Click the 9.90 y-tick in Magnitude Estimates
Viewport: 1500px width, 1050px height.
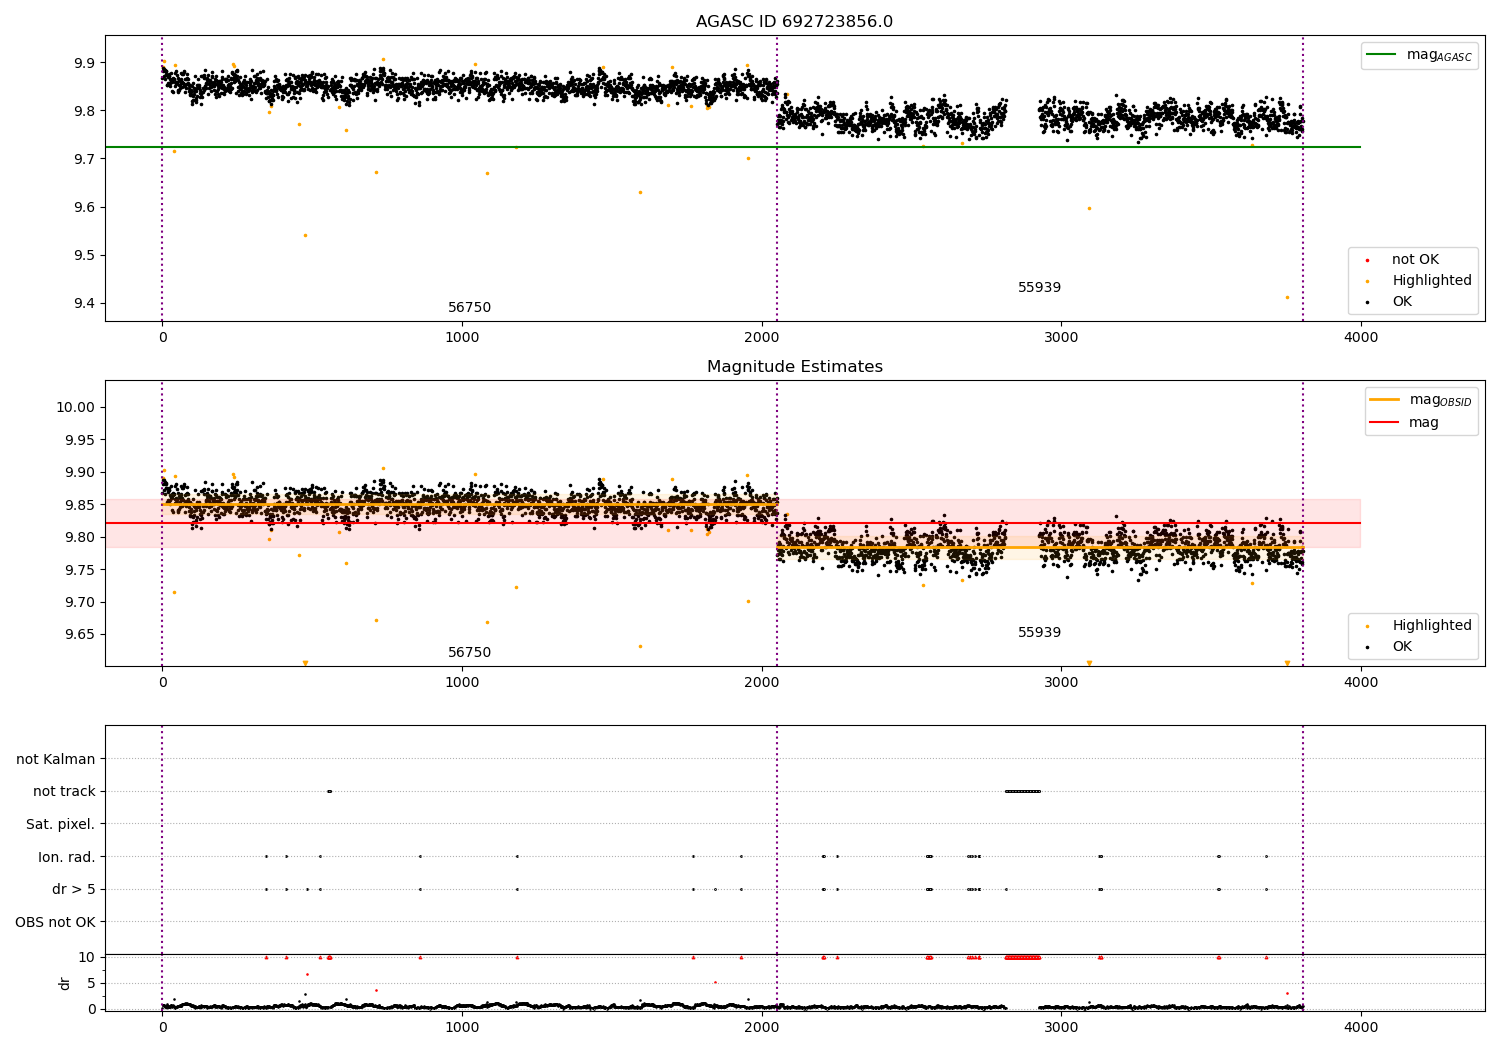coord(80,473)
